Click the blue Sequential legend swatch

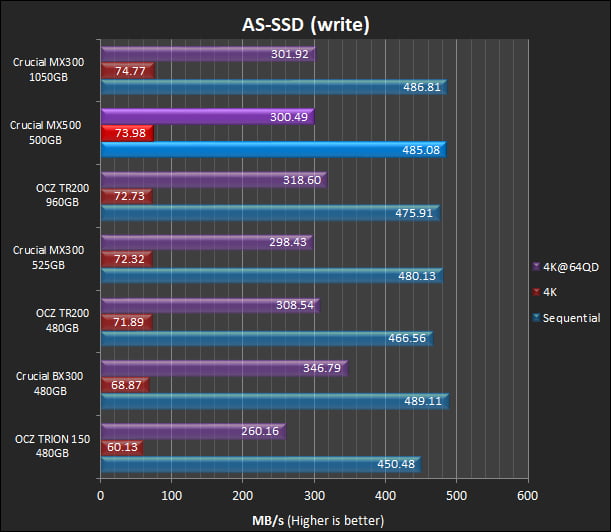[536, 318]
